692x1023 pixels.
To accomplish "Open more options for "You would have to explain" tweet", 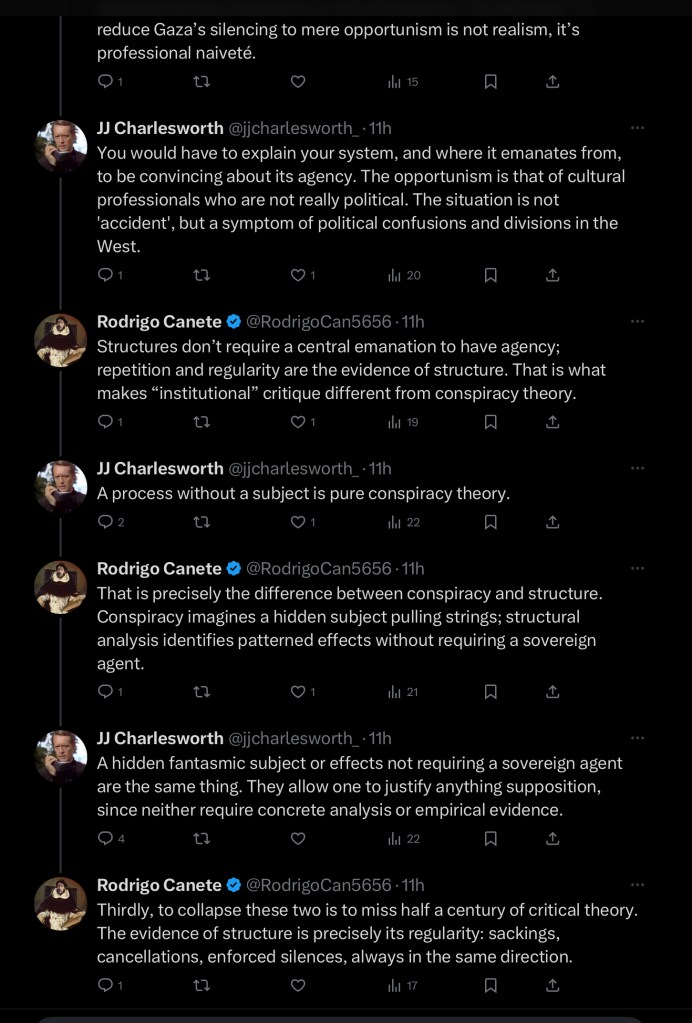I will tap(637, 128).
